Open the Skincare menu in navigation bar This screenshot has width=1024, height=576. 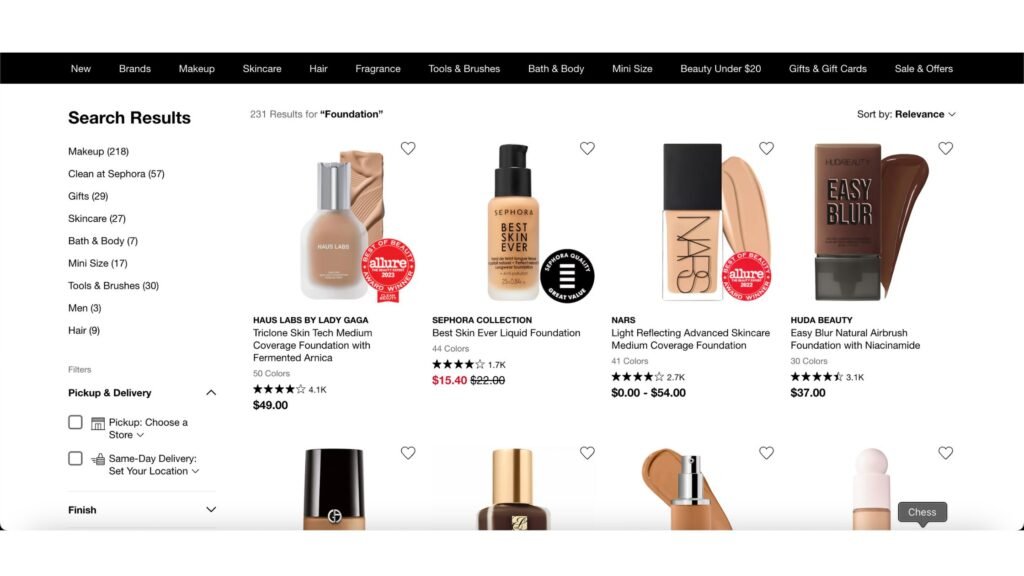(262, 69)
